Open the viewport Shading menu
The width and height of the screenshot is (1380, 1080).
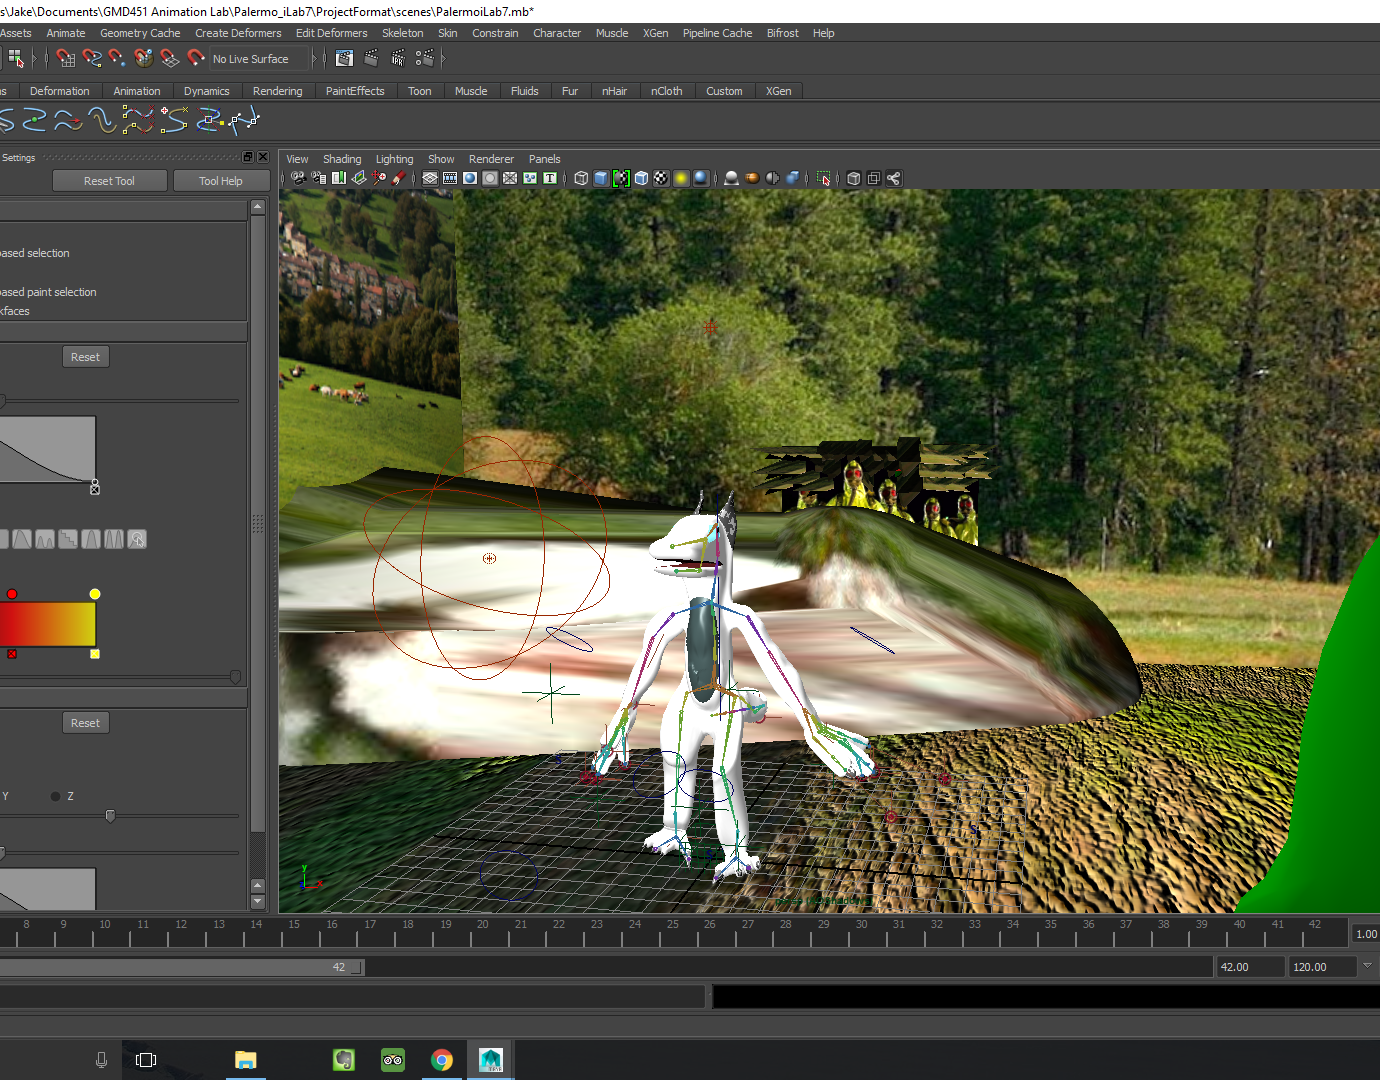pyautogui.click(x=342, y=159)
